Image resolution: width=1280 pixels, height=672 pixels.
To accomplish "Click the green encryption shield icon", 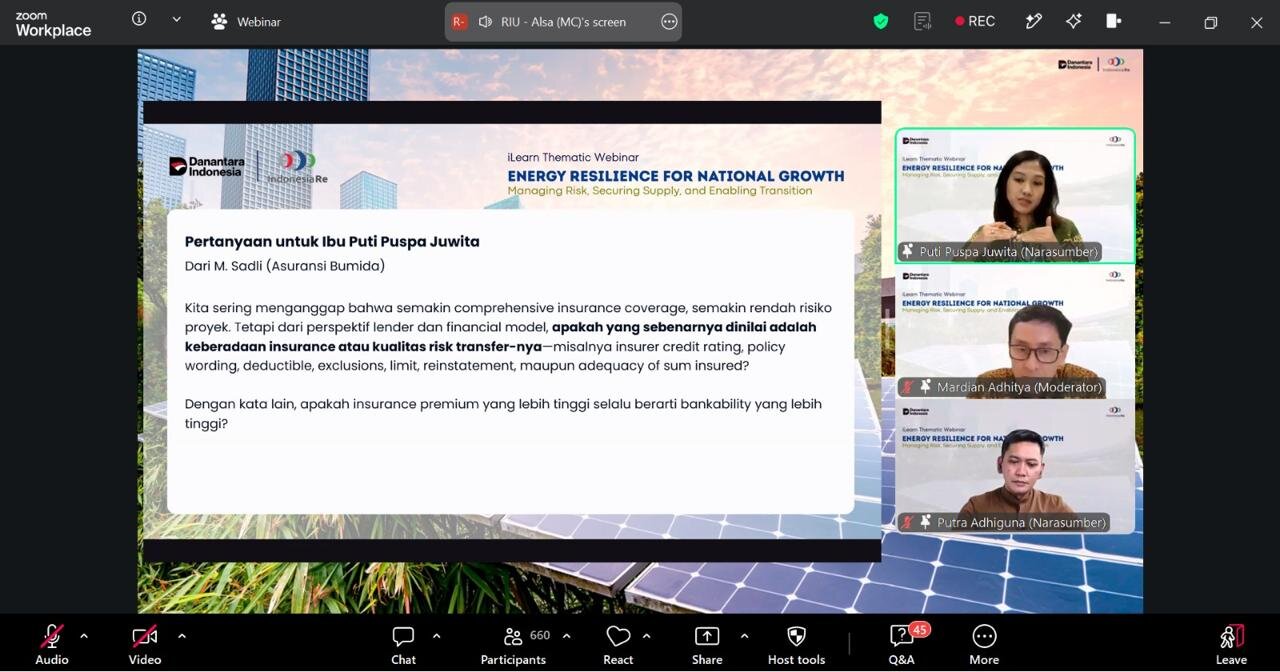I will pyautogui.click(x=881, y=21).
